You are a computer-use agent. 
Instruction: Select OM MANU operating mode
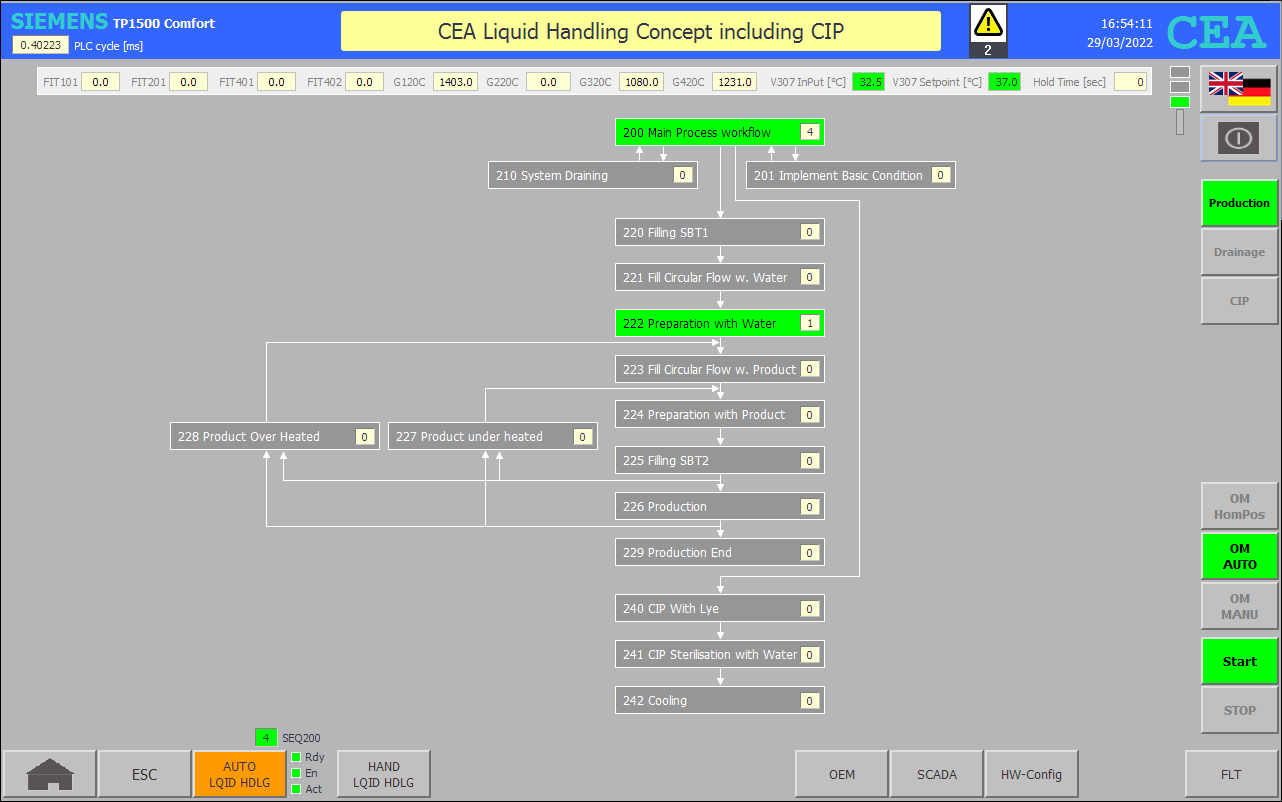click(1239, 606)
